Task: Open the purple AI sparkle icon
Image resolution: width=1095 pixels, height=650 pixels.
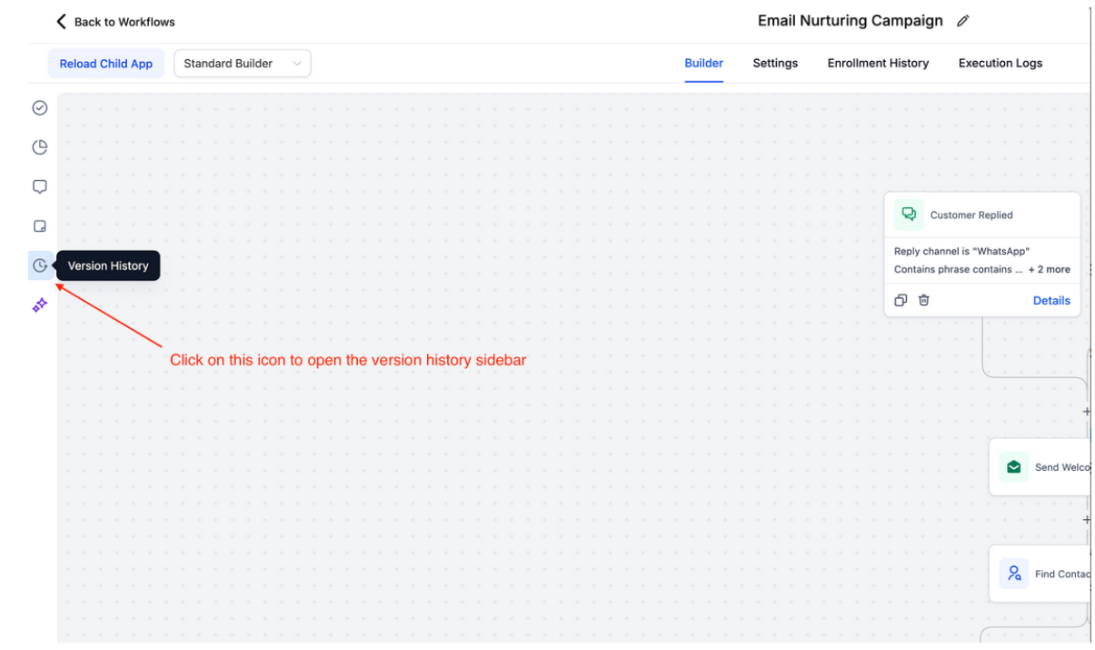Action: click(x=40, y=306)
